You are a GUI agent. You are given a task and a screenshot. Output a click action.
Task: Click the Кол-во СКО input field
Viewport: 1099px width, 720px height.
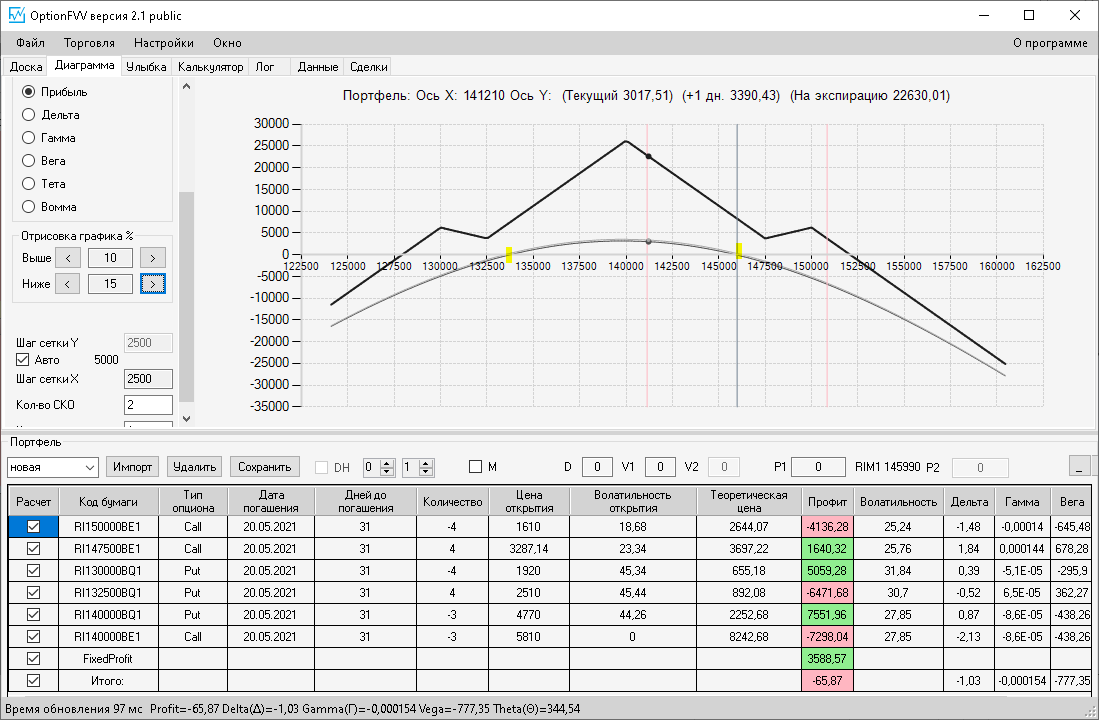coord(149,405)
